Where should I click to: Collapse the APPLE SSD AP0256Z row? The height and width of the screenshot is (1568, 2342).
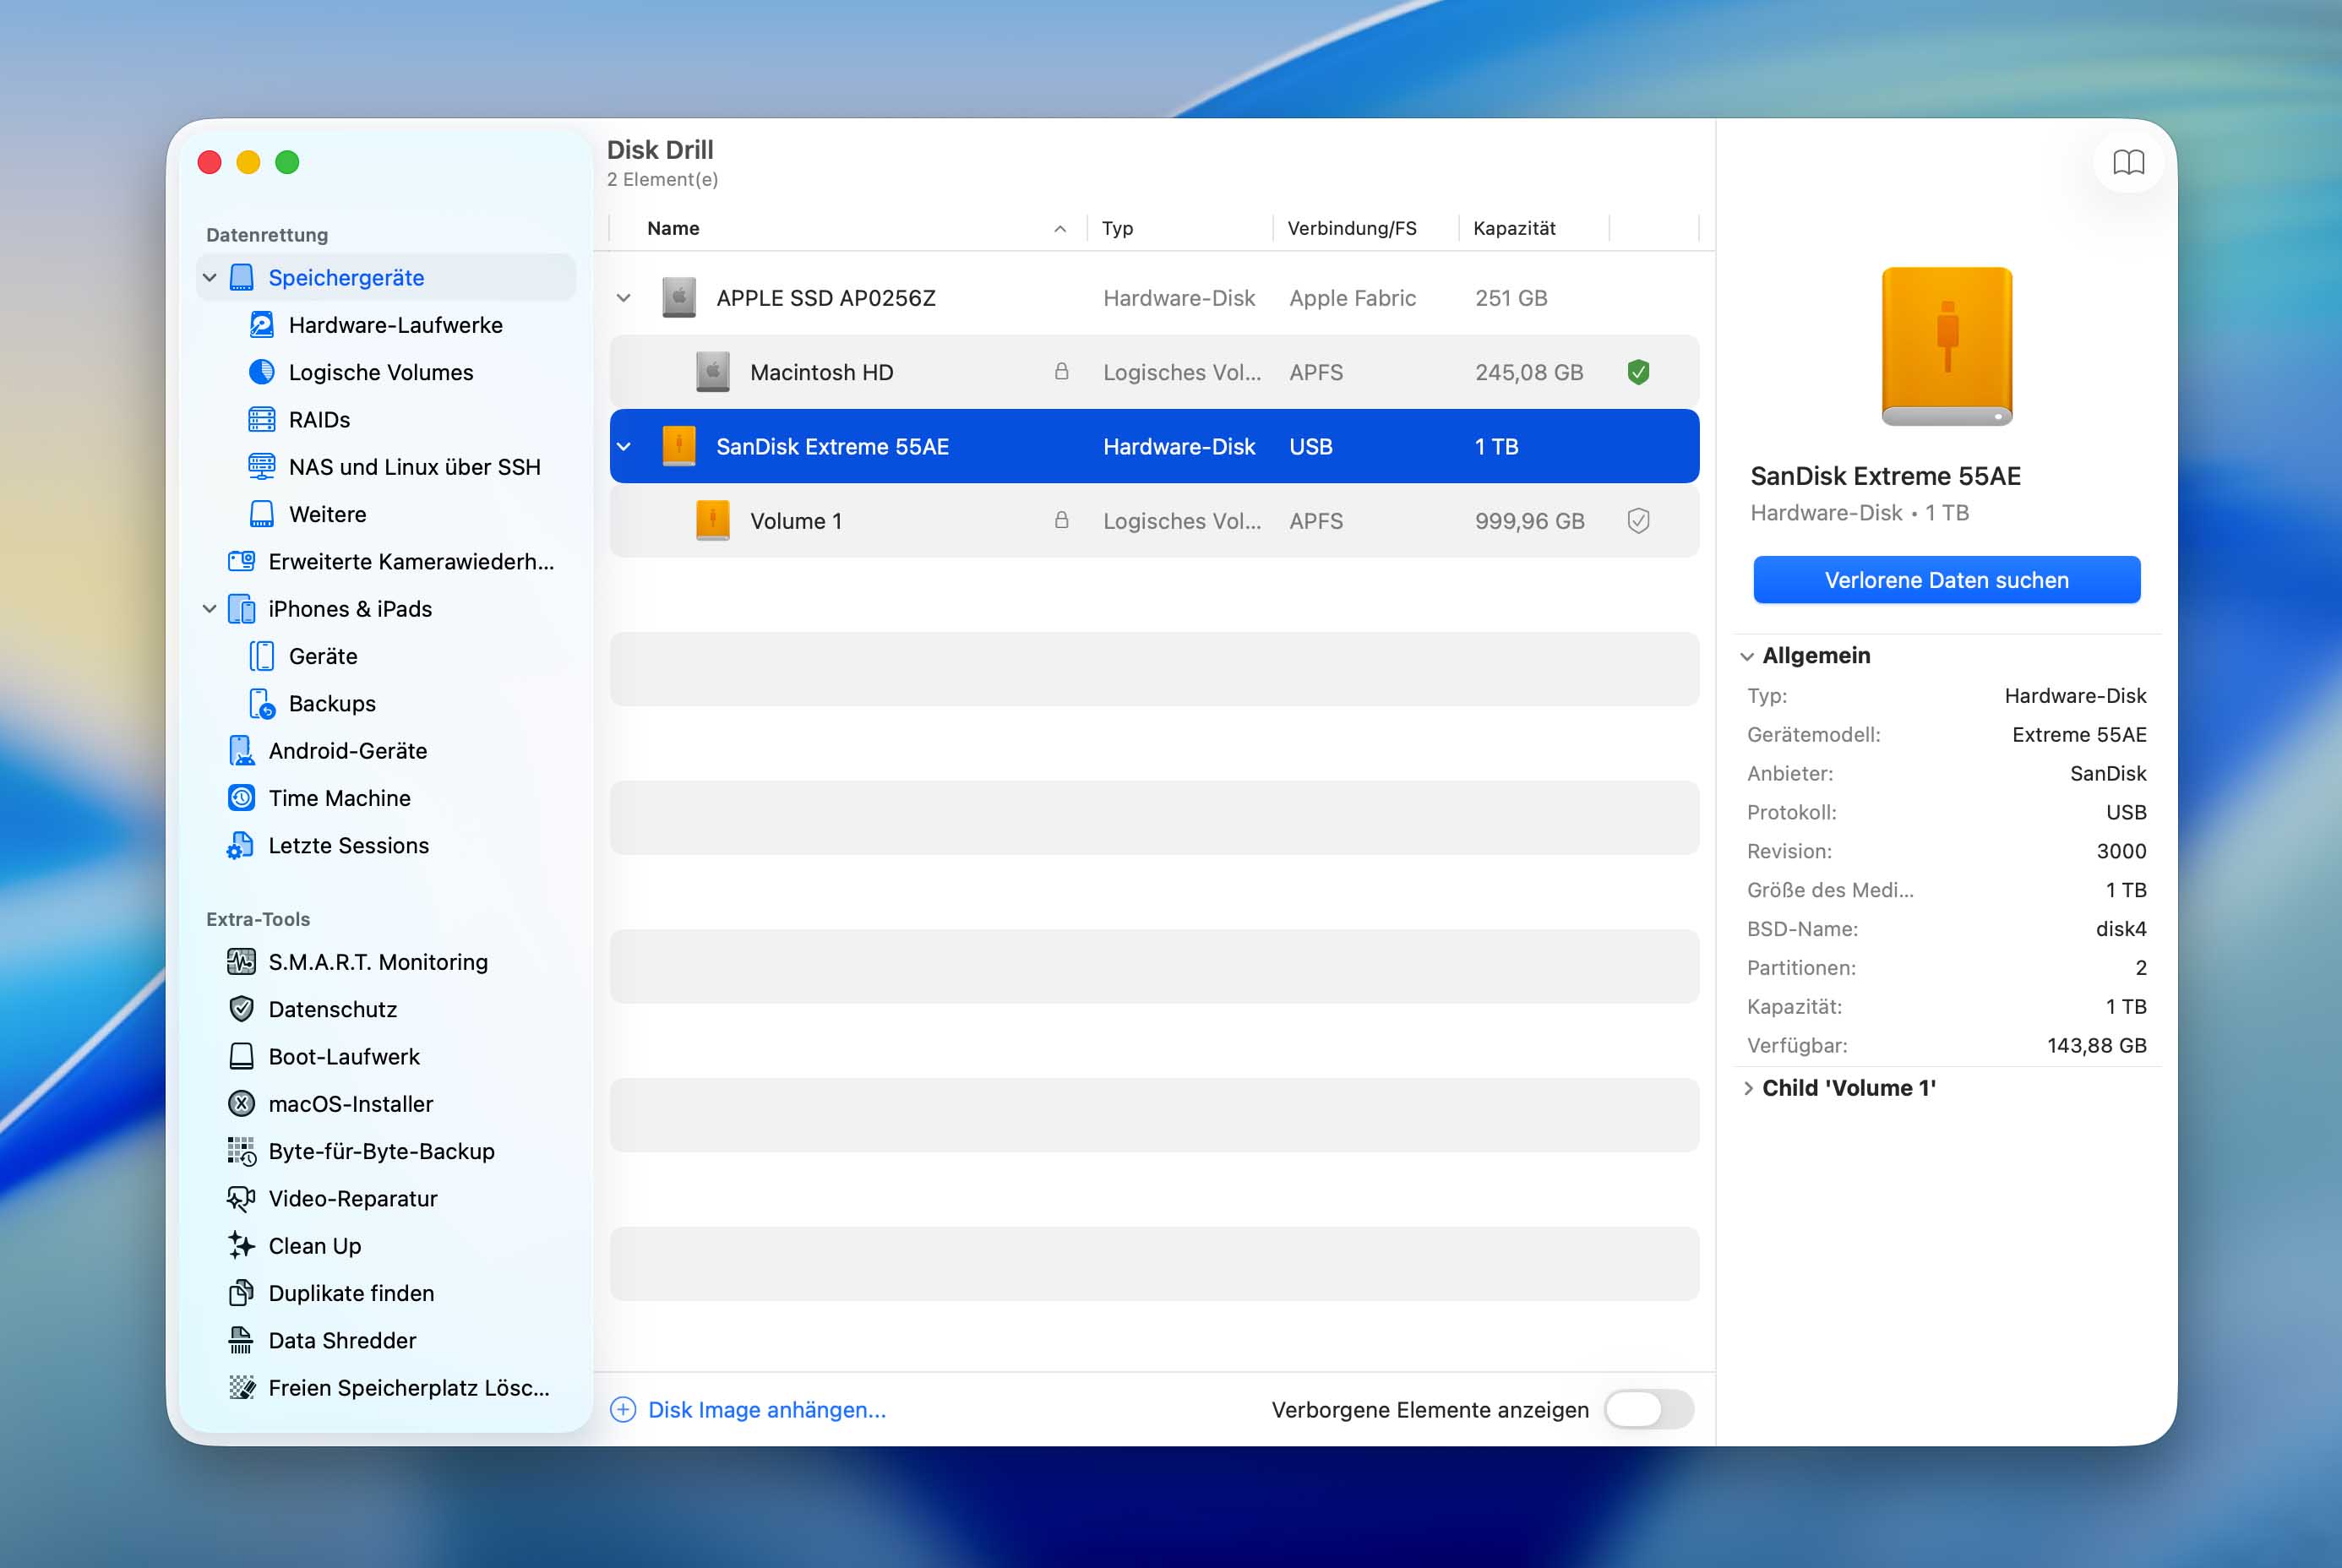click(623, 298)
